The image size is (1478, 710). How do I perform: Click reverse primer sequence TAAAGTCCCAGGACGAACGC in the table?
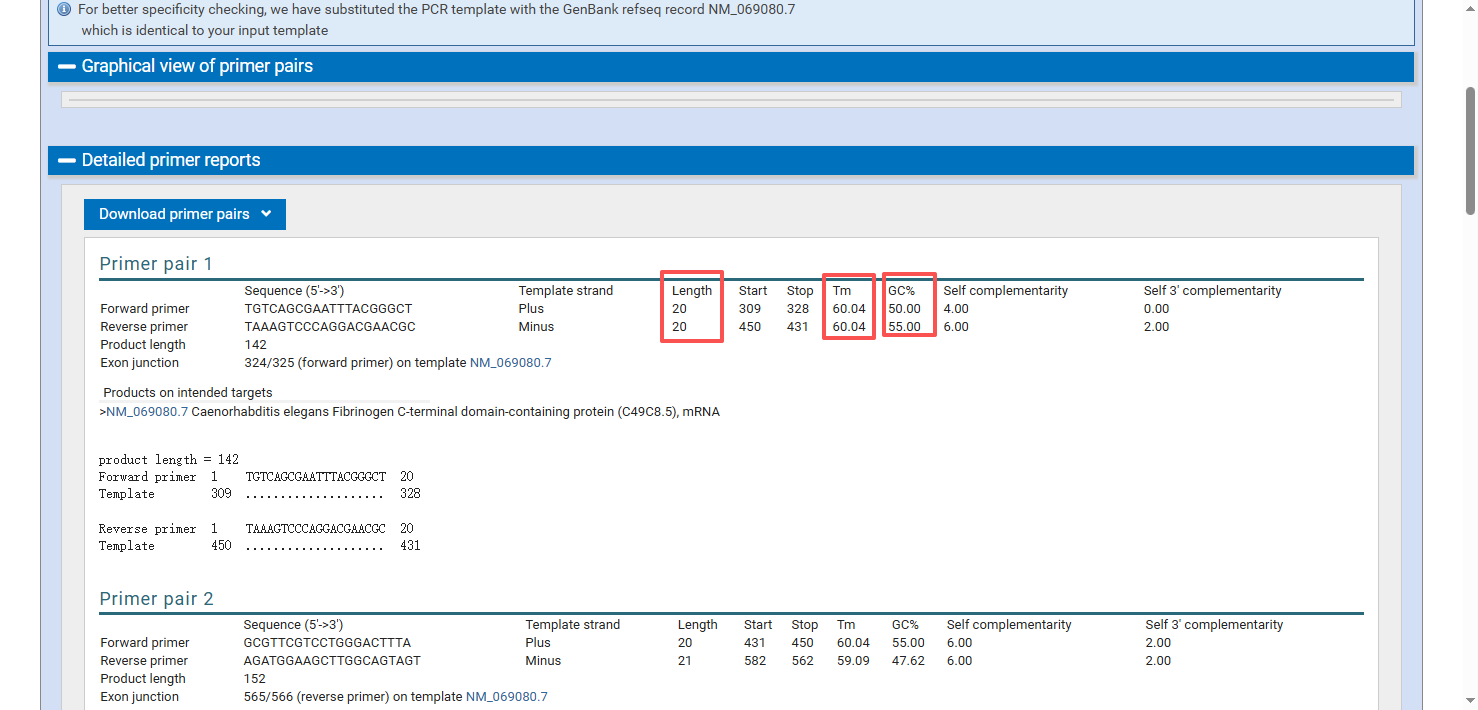tap(330, 327)
